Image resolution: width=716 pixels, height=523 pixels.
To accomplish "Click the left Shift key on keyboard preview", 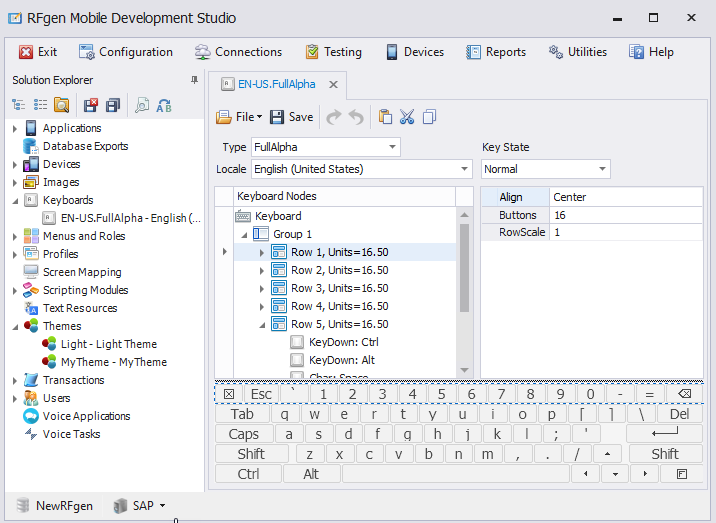I will pos(251,454).
